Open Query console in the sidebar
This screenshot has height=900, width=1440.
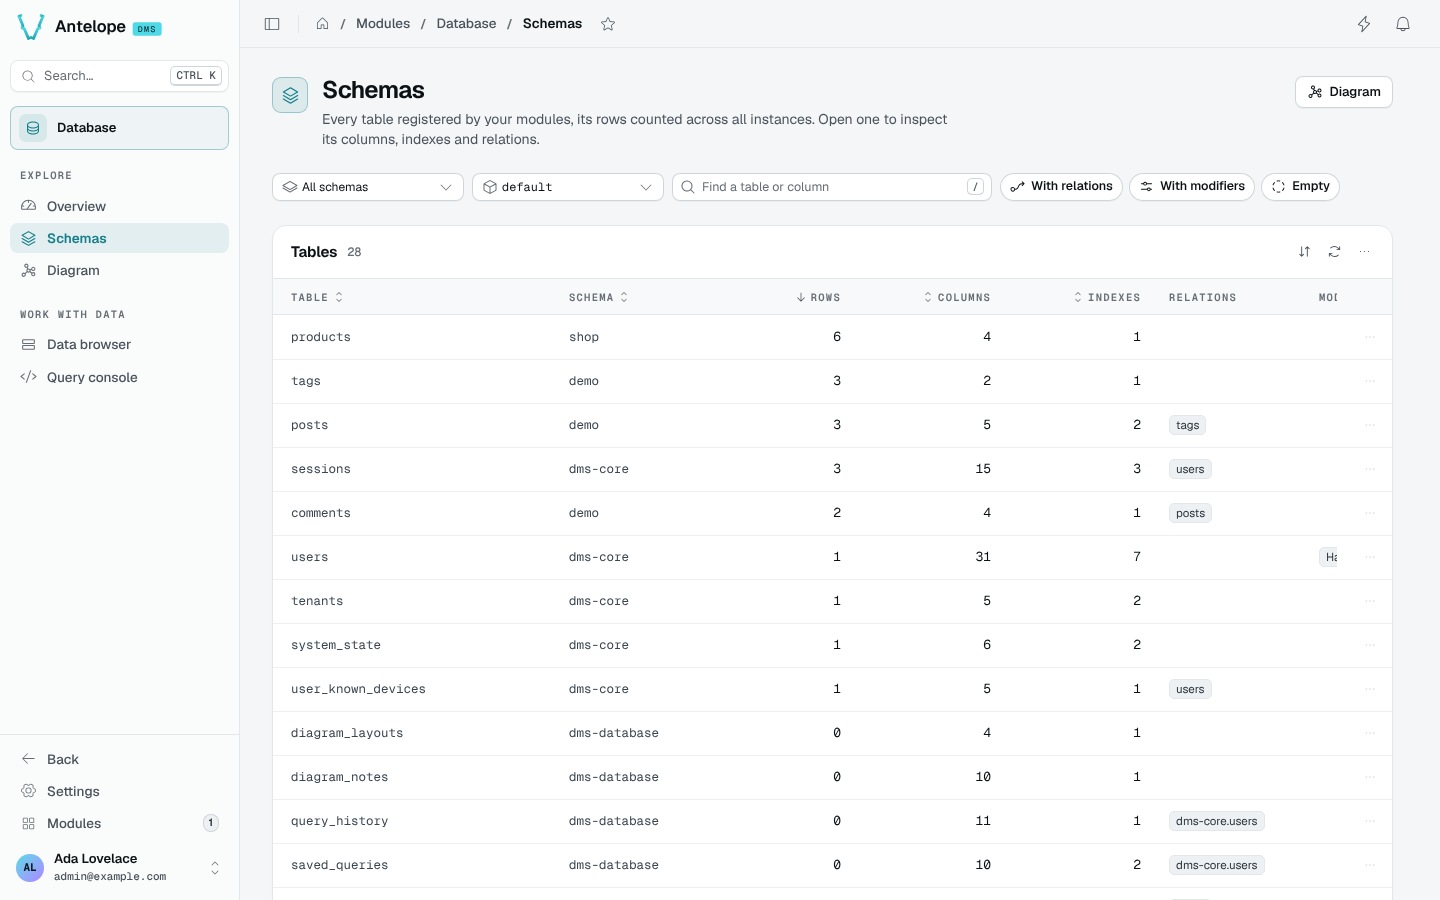coord(119,377)
